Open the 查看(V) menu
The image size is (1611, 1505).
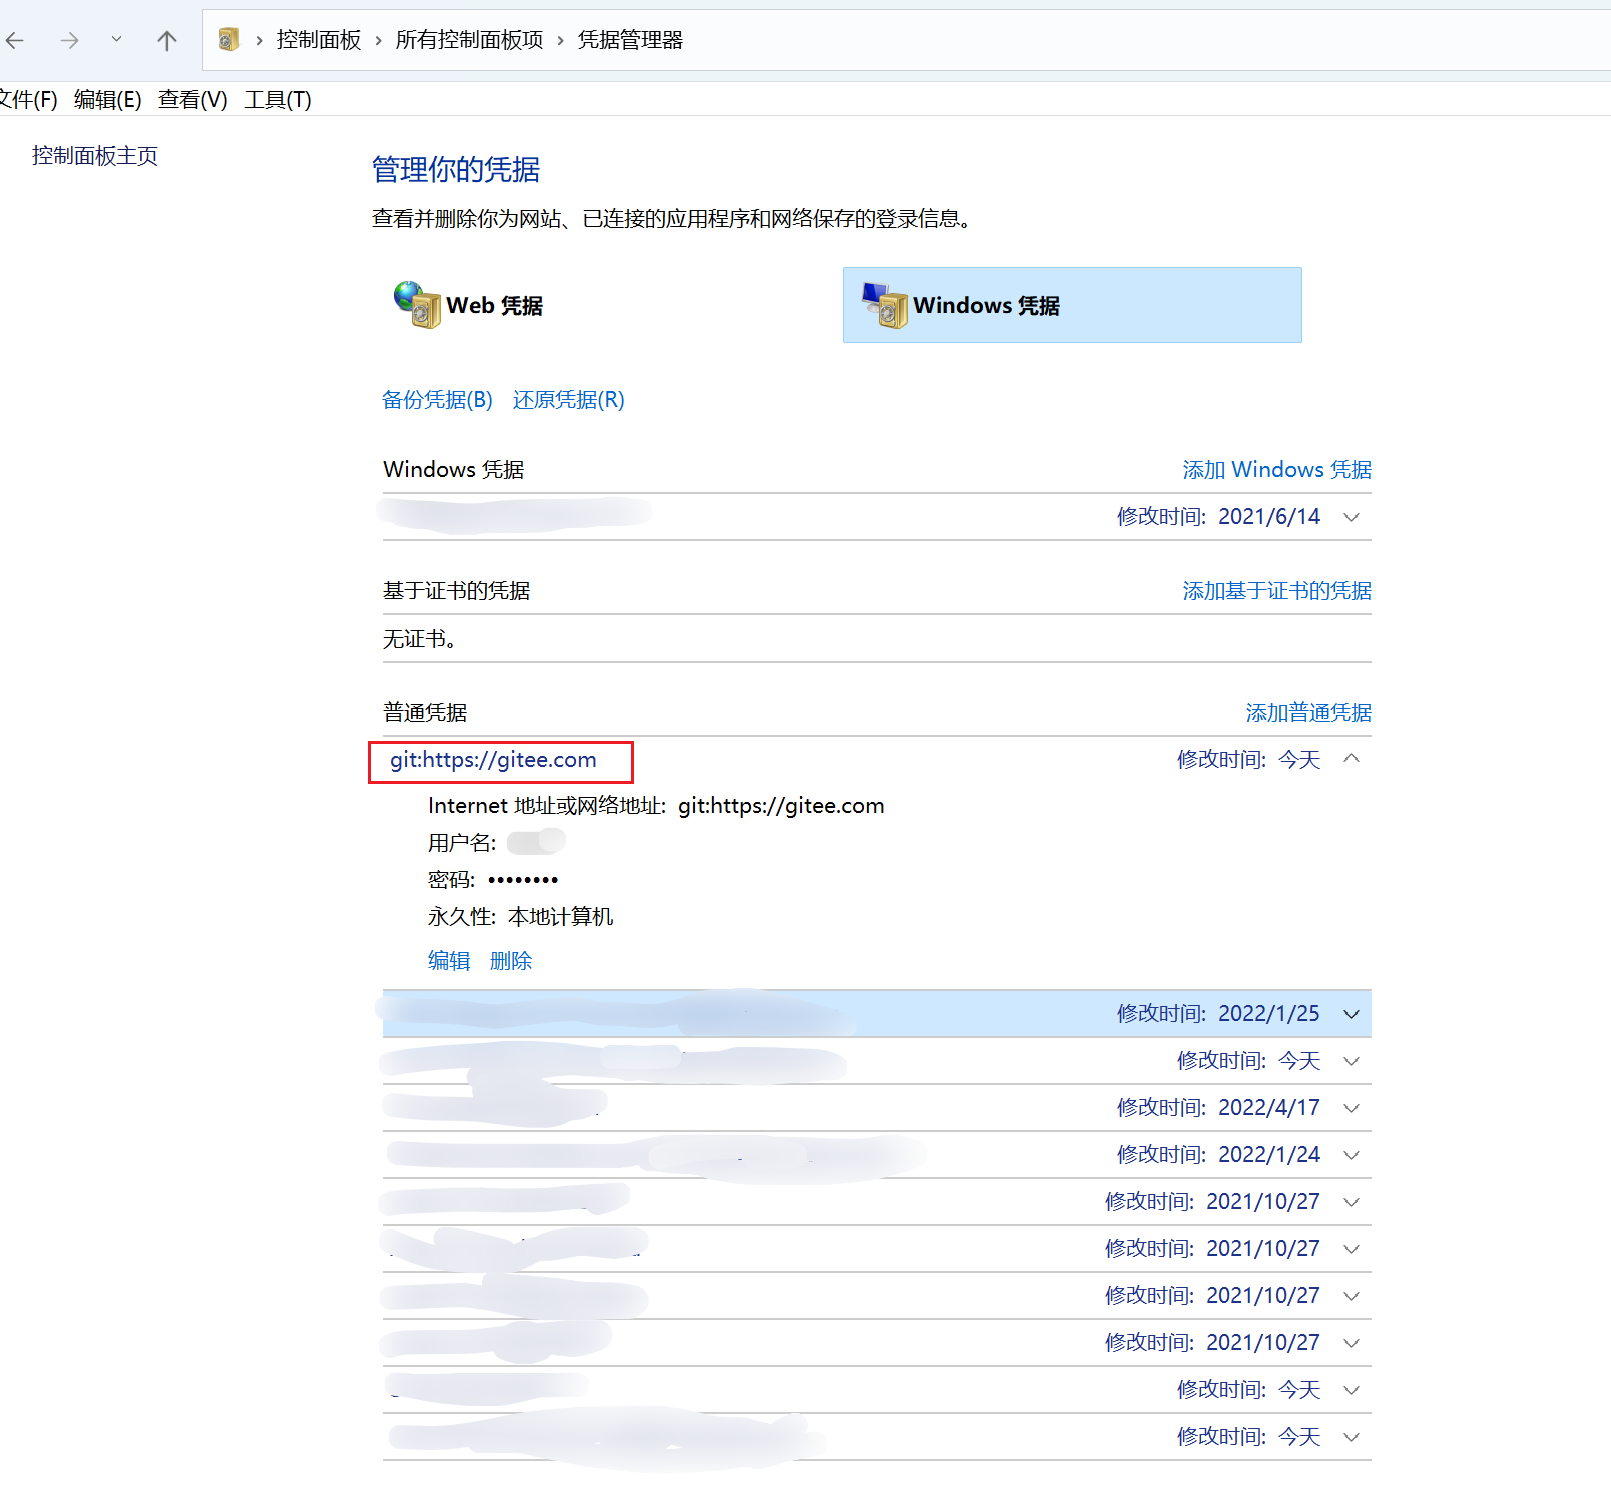coord(192,100)
